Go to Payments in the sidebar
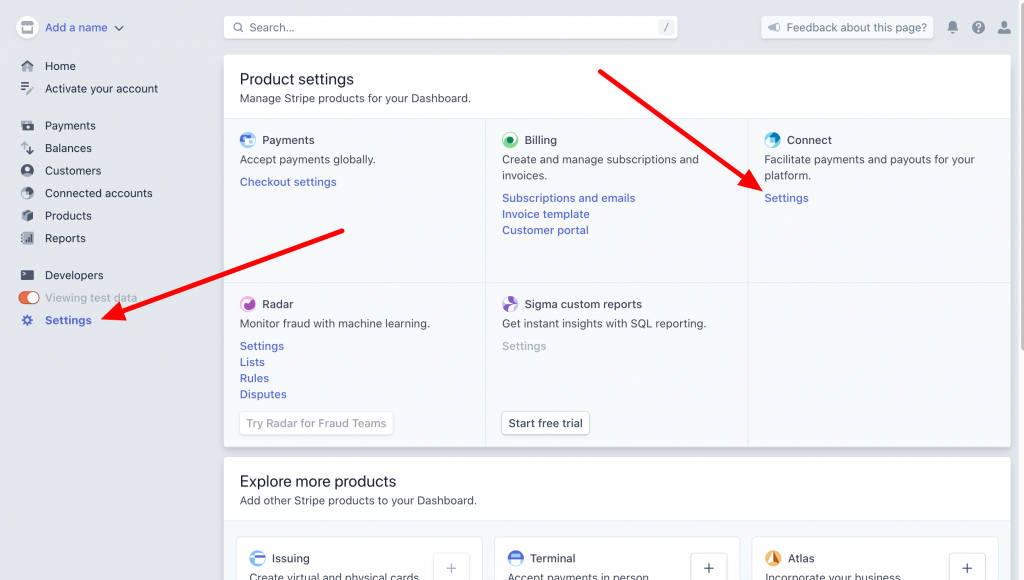Image resolution: width=1024 pixels, height=580 pixels. coord(70,125)
